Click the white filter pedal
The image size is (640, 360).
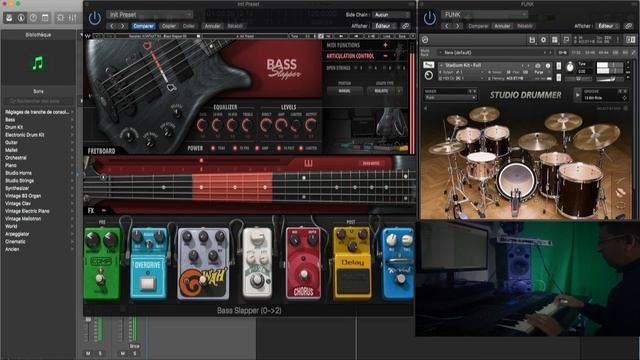click(x=257, y=262)
